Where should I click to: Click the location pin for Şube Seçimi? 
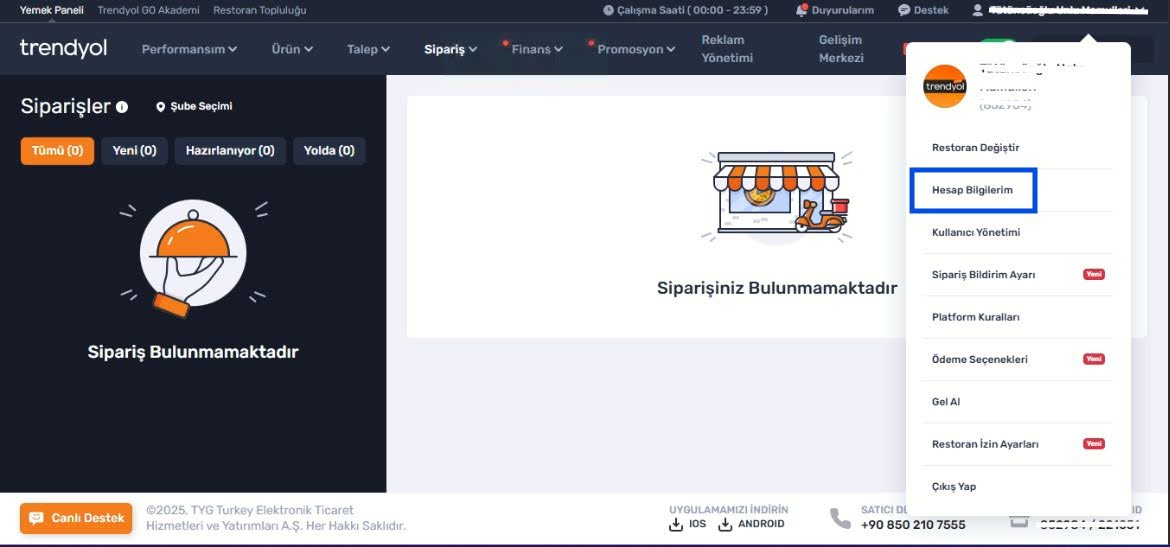pos(160,107)
